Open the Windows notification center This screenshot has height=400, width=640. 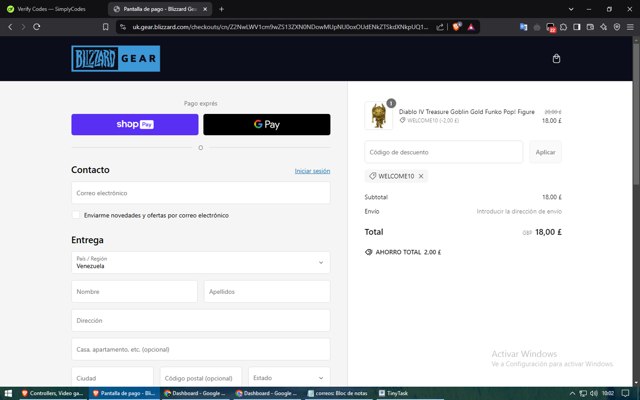[625, 393]
